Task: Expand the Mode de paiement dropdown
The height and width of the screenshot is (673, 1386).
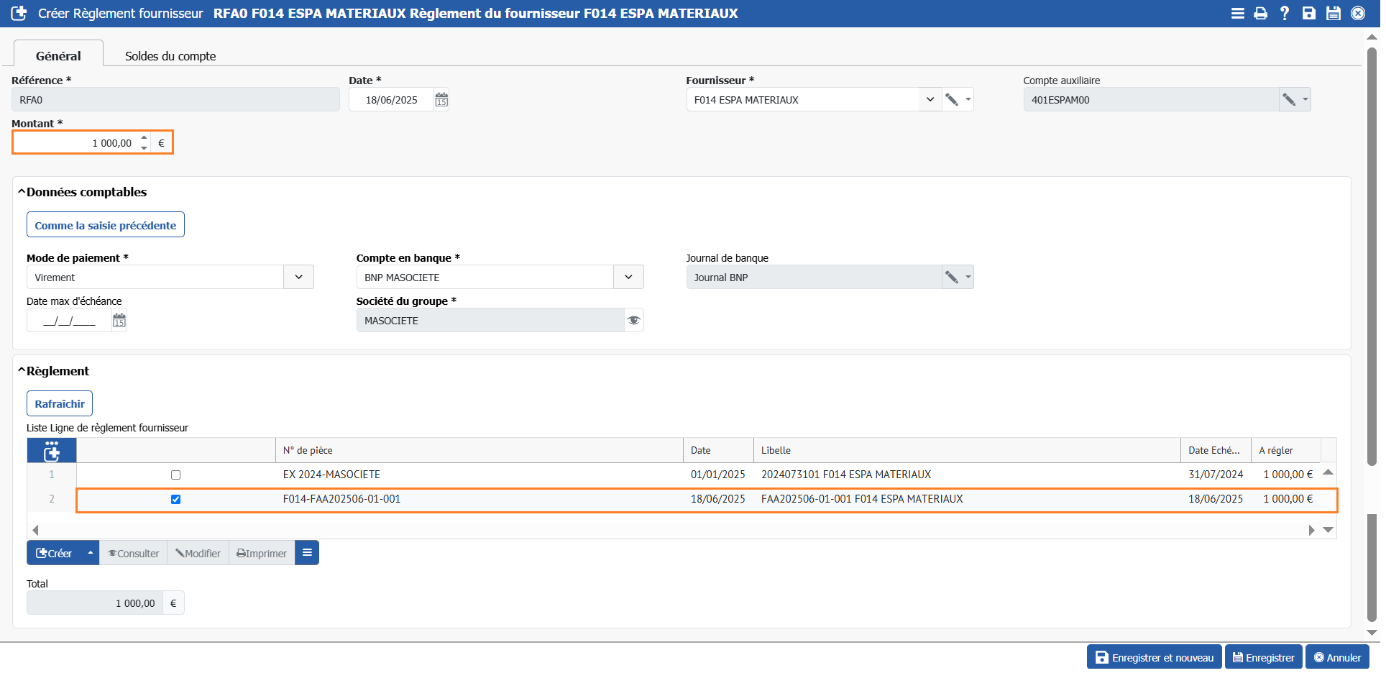Action: pyautogui.click(x=299, y=277)
